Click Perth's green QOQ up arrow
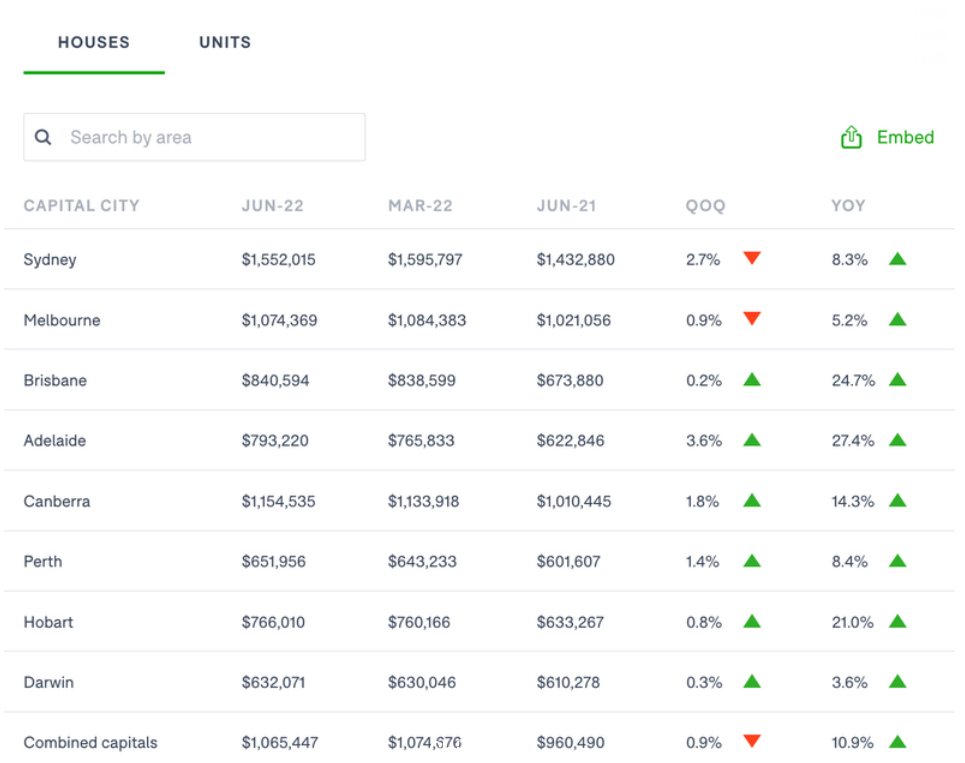The height and width of the screenshot is (763, 965). pos(752,561)
